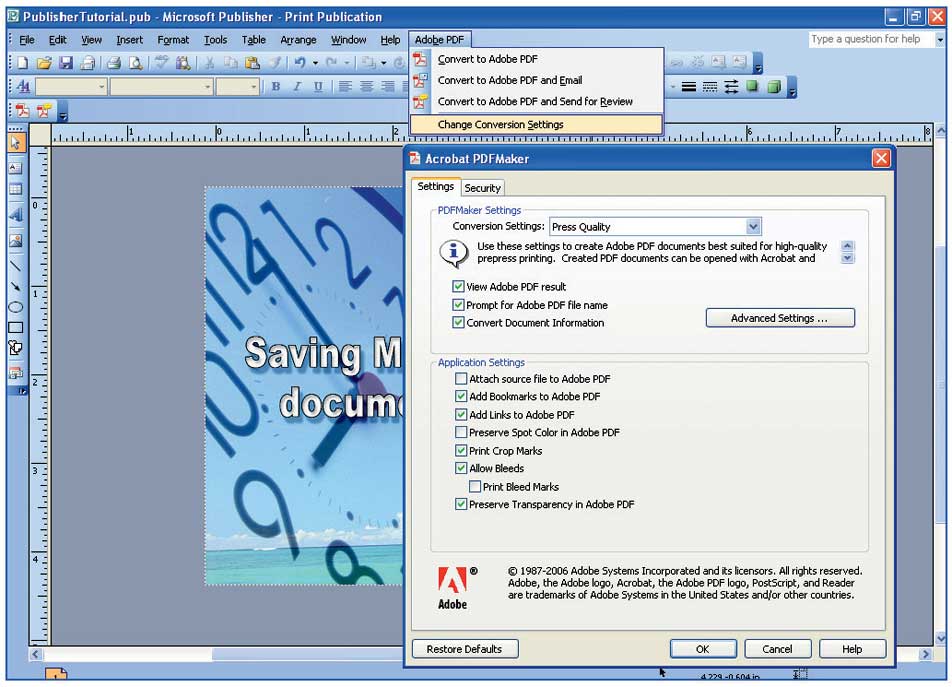Choose the Line/Border Style icon
952x687 pixels.
(688, 87)
